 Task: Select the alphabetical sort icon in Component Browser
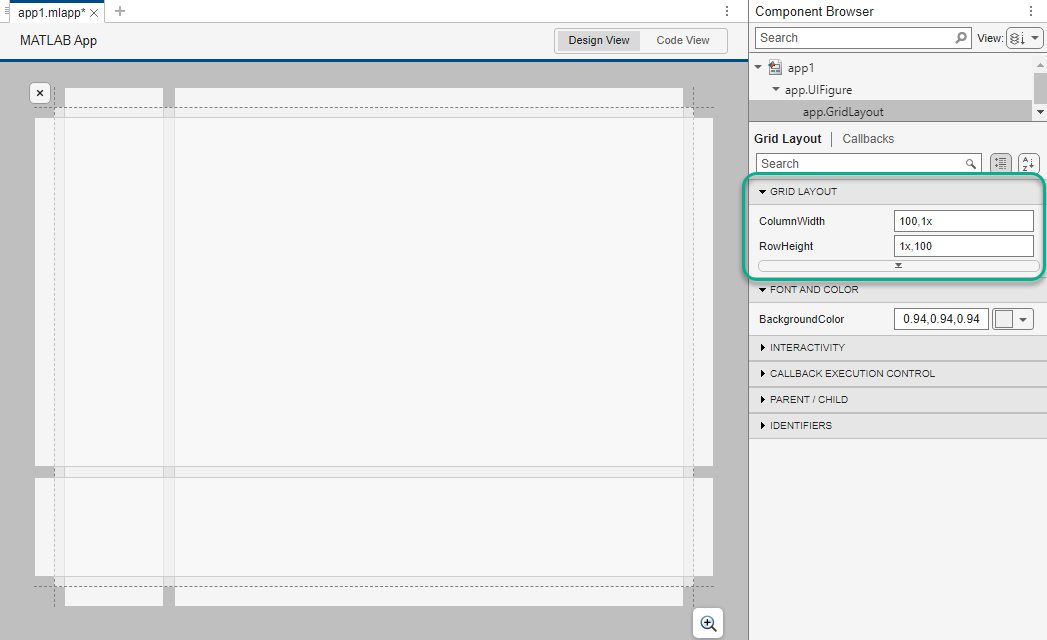(x=1028, y=163)
